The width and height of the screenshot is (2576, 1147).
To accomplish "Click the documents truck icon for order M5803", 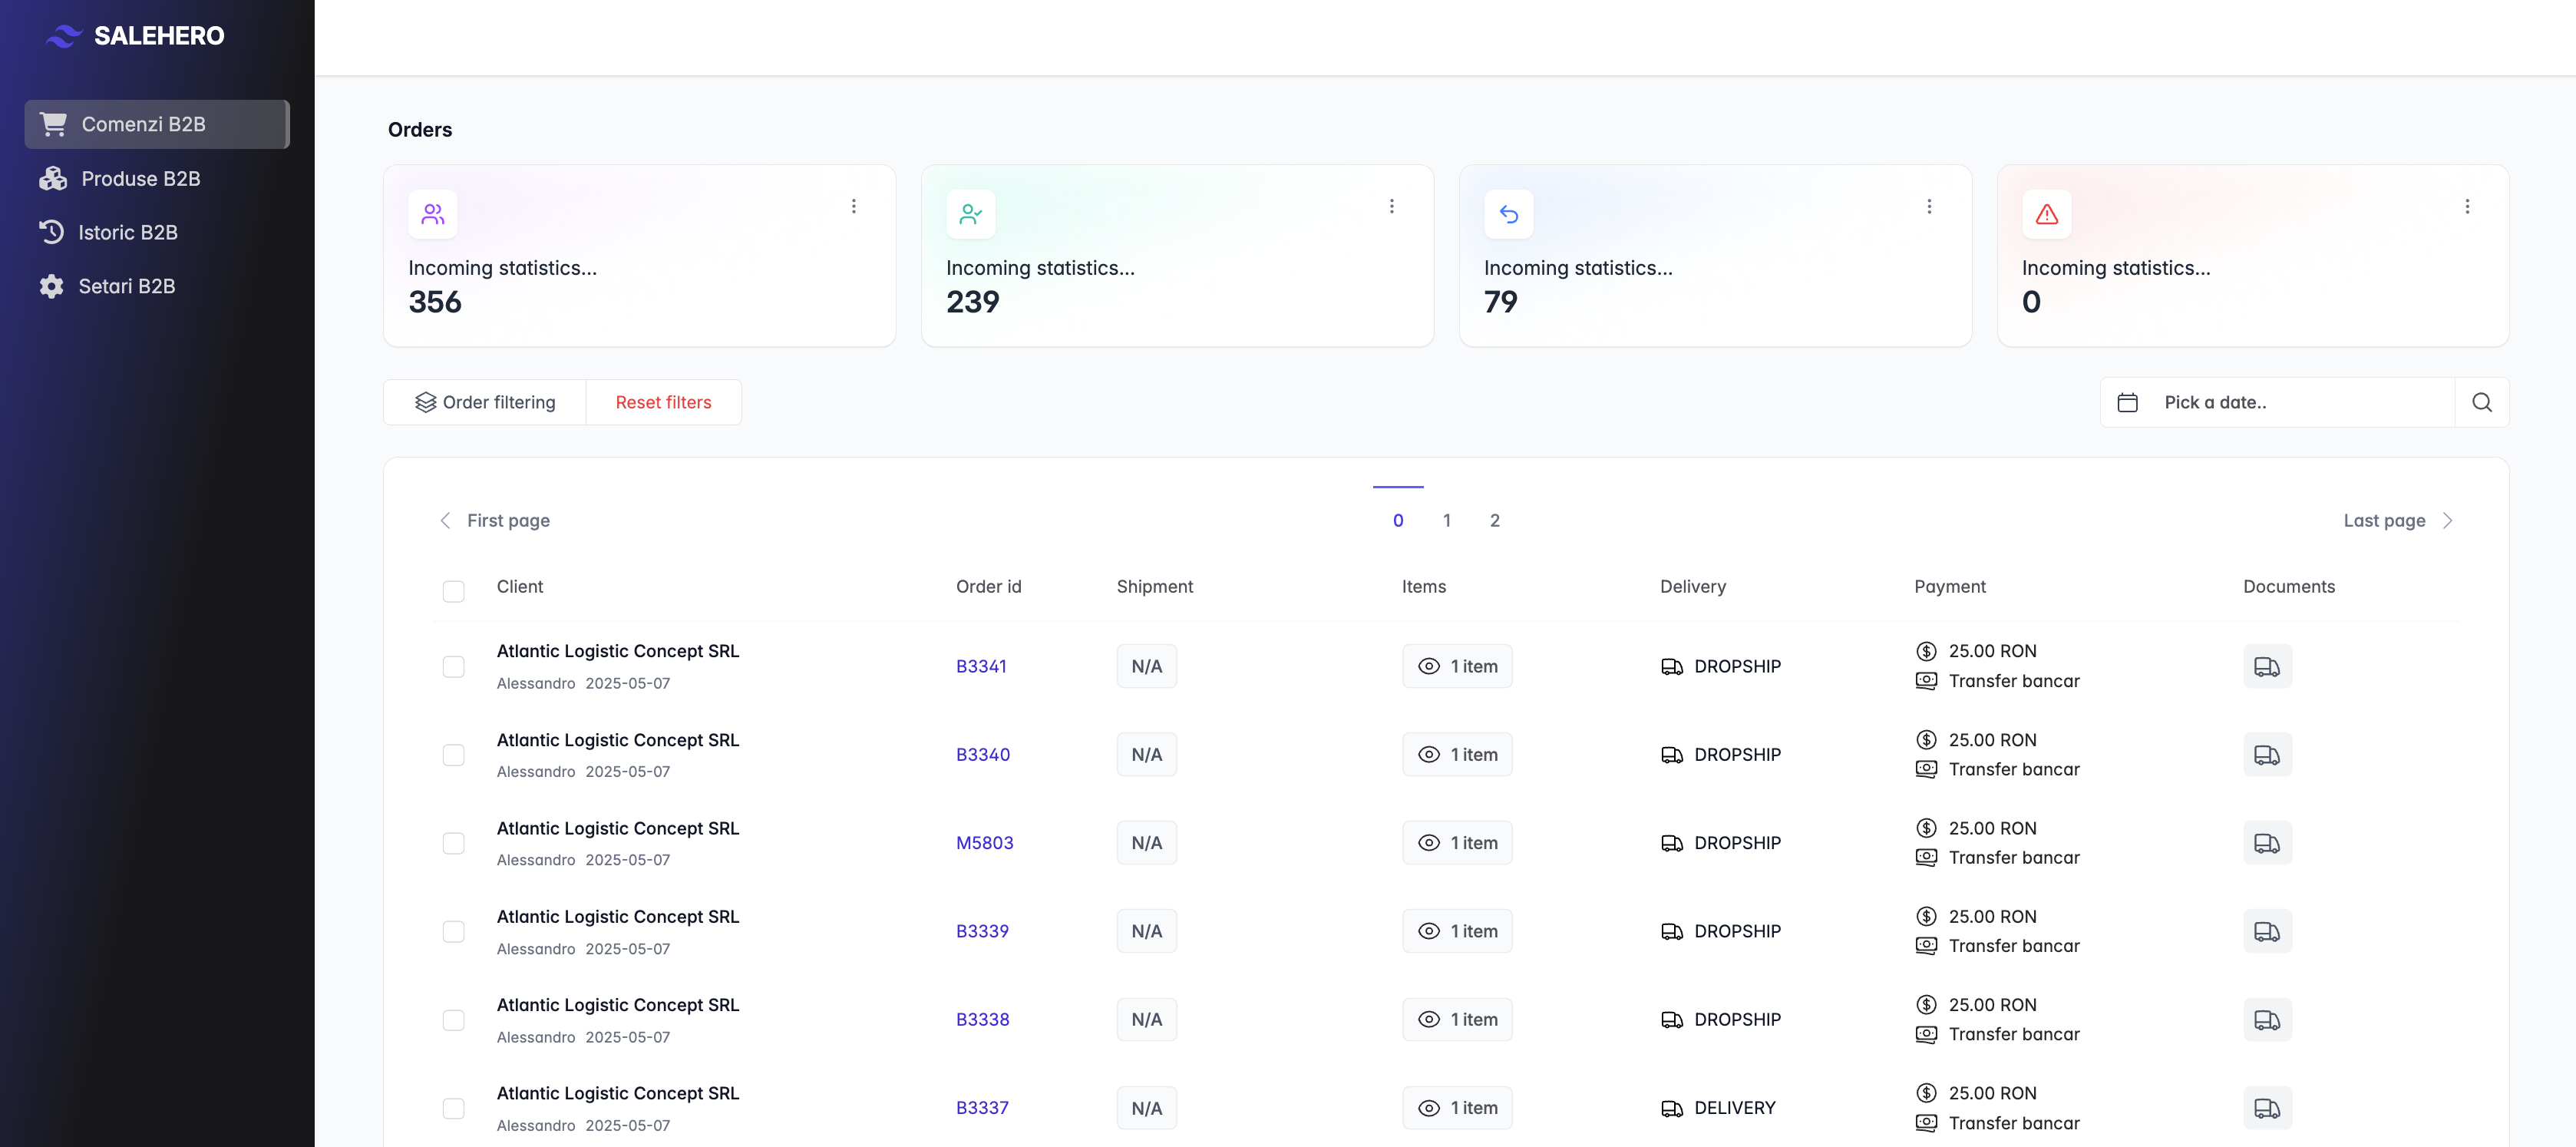I will (x=2267, y=843).
